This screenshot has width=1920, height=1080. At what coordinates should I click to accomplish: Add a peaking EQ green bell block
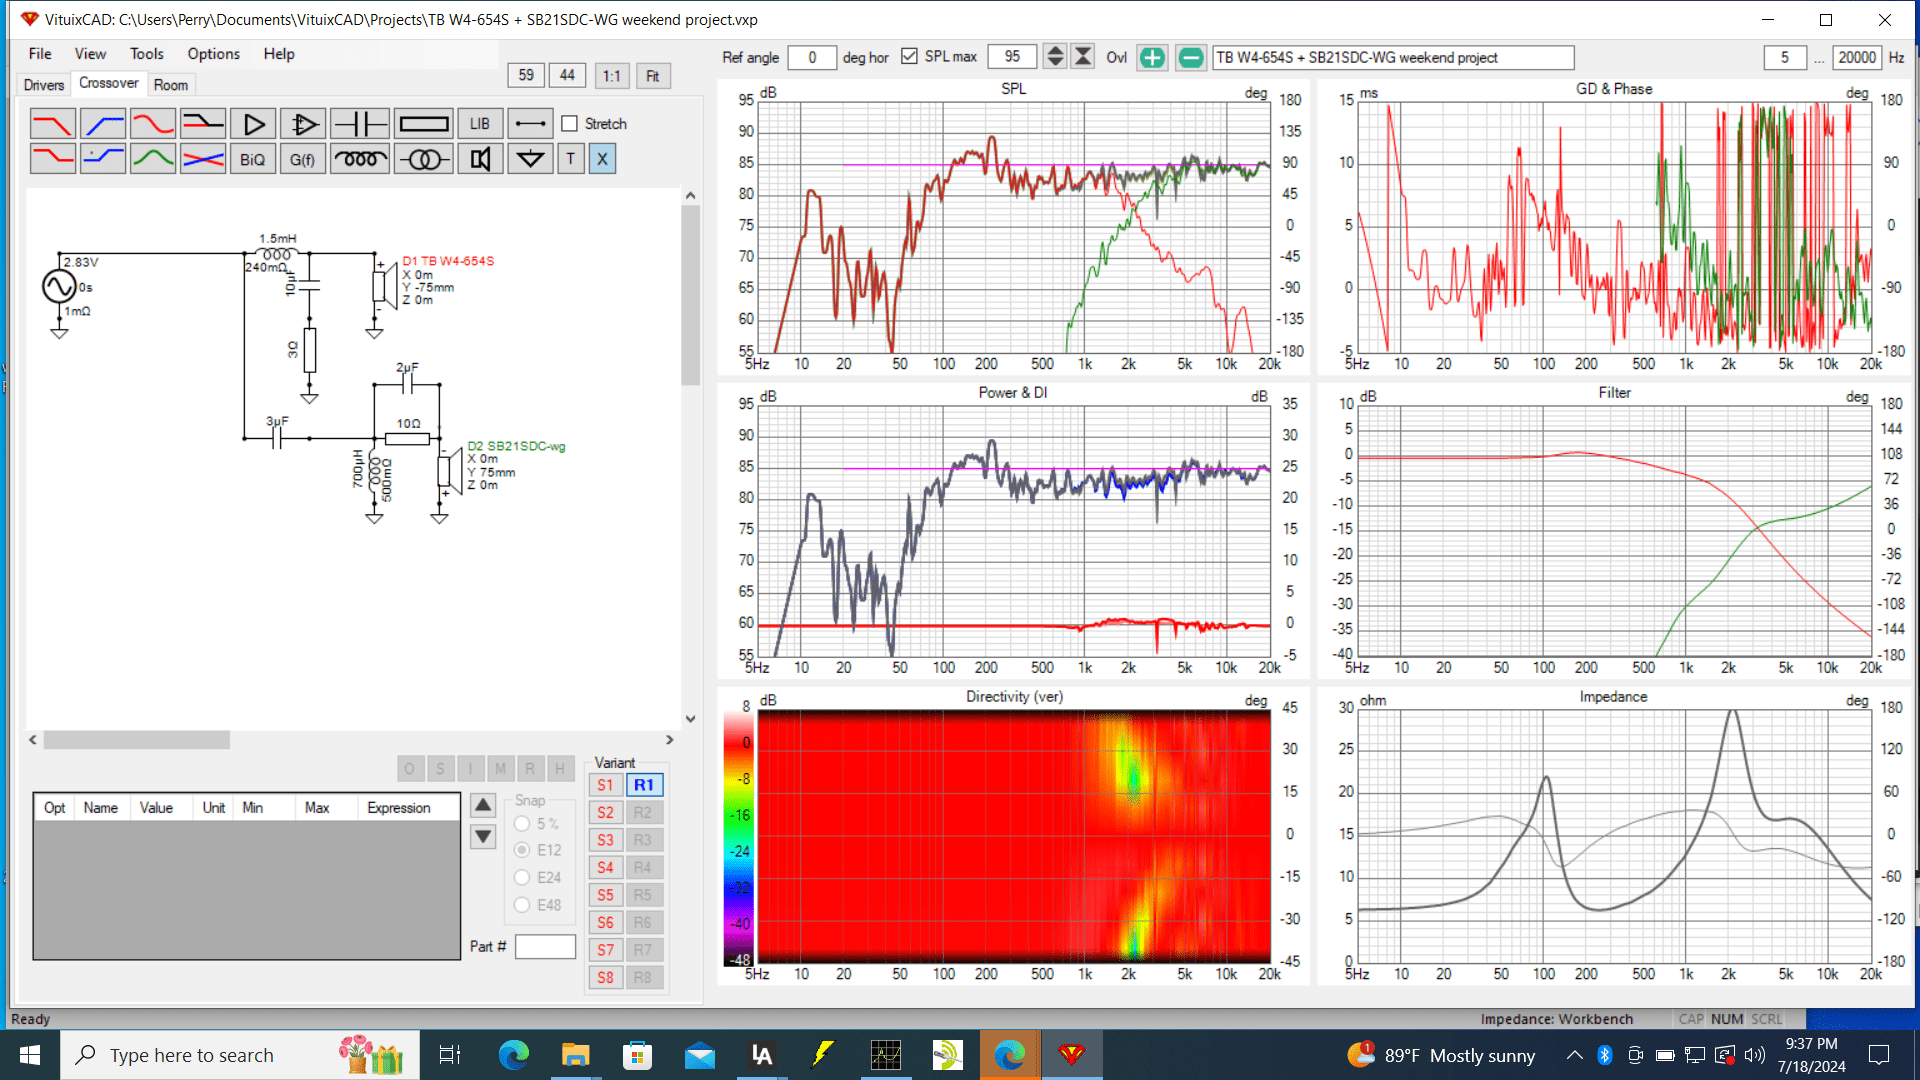click(x=153, y=159)
